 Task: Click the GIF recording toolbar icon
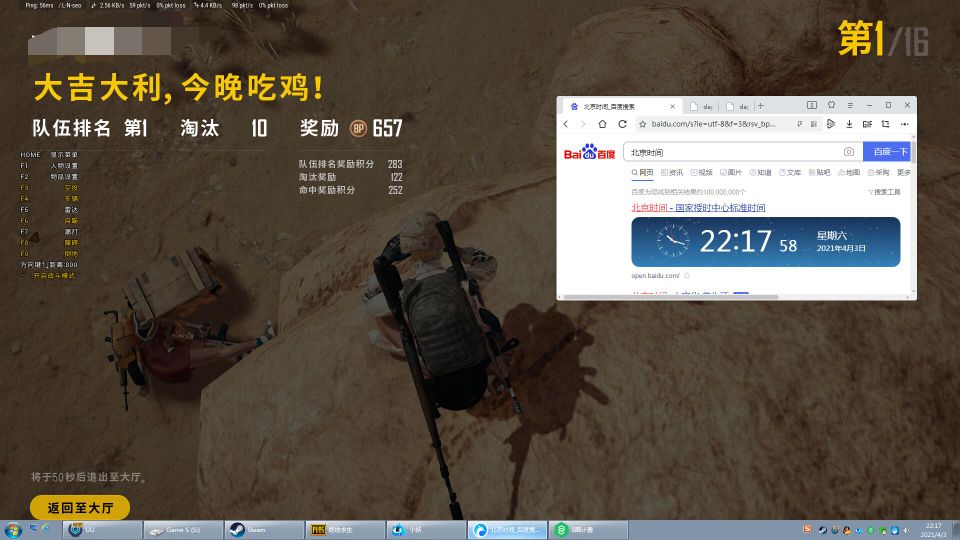click(867, 124)
